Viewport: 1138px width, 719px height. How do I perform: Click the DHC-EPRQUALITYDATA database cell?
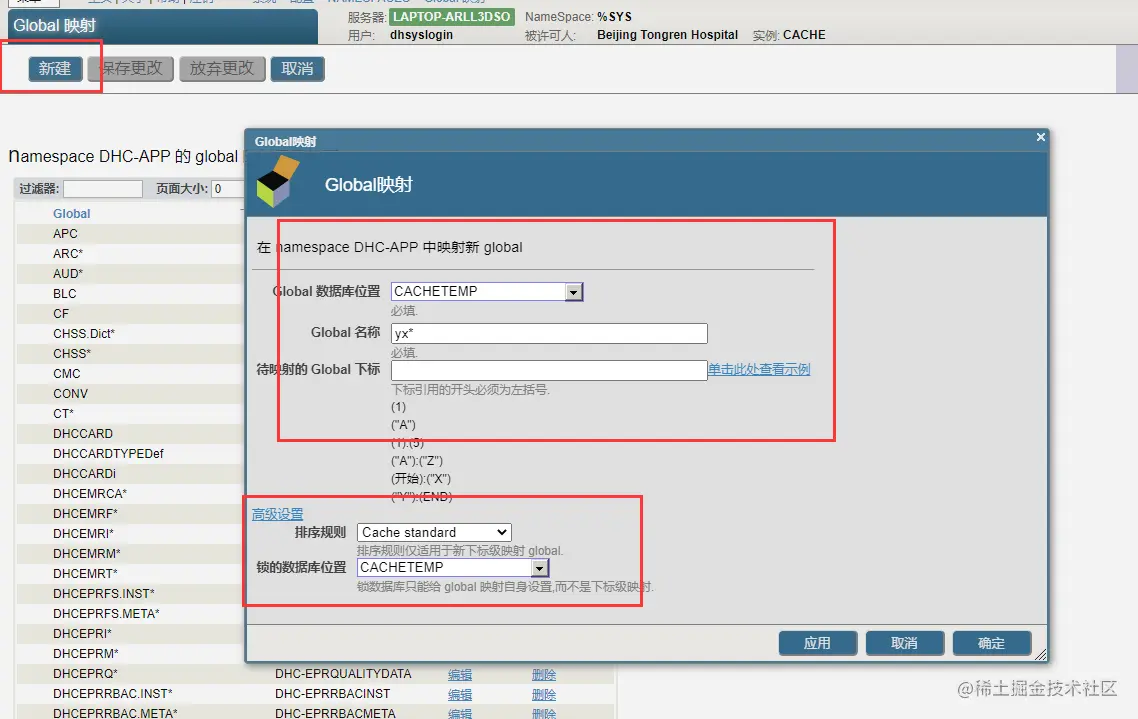pyautogui.click(x=343, y=674)
